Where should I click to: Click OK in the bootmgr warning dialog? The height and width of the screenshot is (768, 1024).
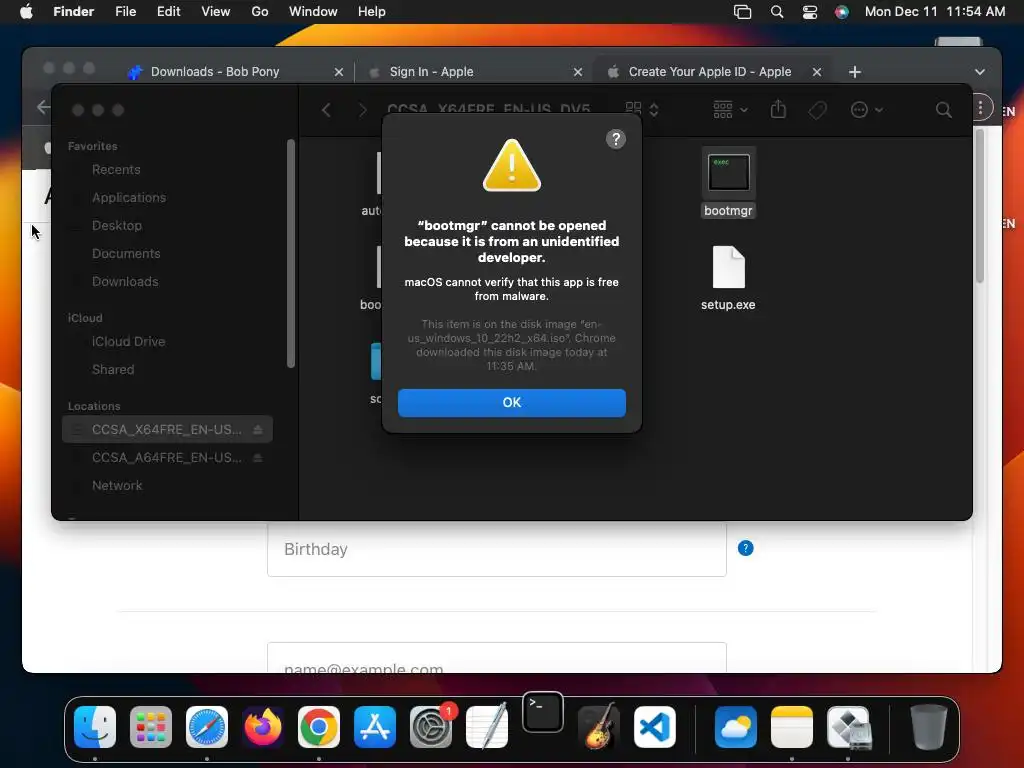point(511,402)
